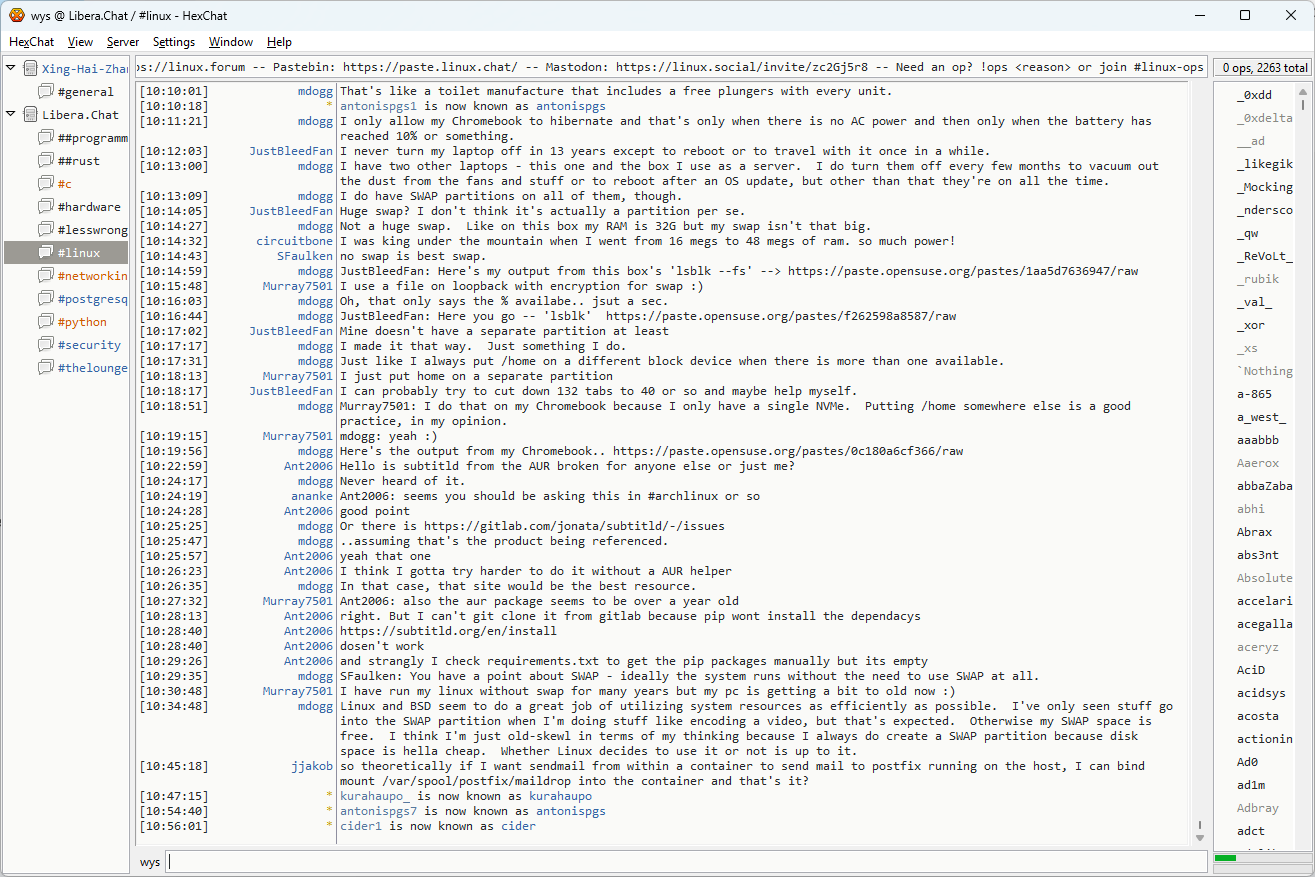Click the message input field
Image resolution: width=1315 pixels, height=877 pixels.
pos(685,862)
